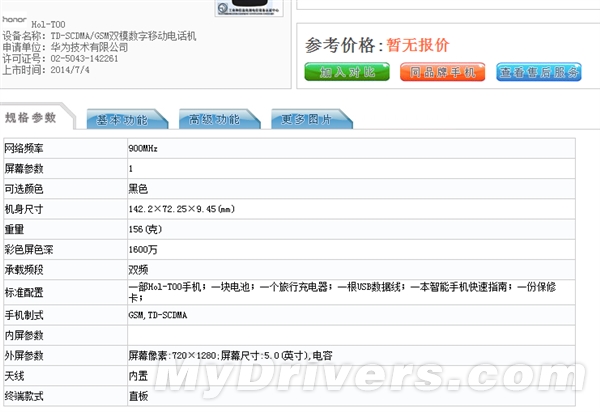600x412 pixels.
Task: Click the 设备名称 TD-SCDMA/GSM line
Action: [x=99, y=36]
